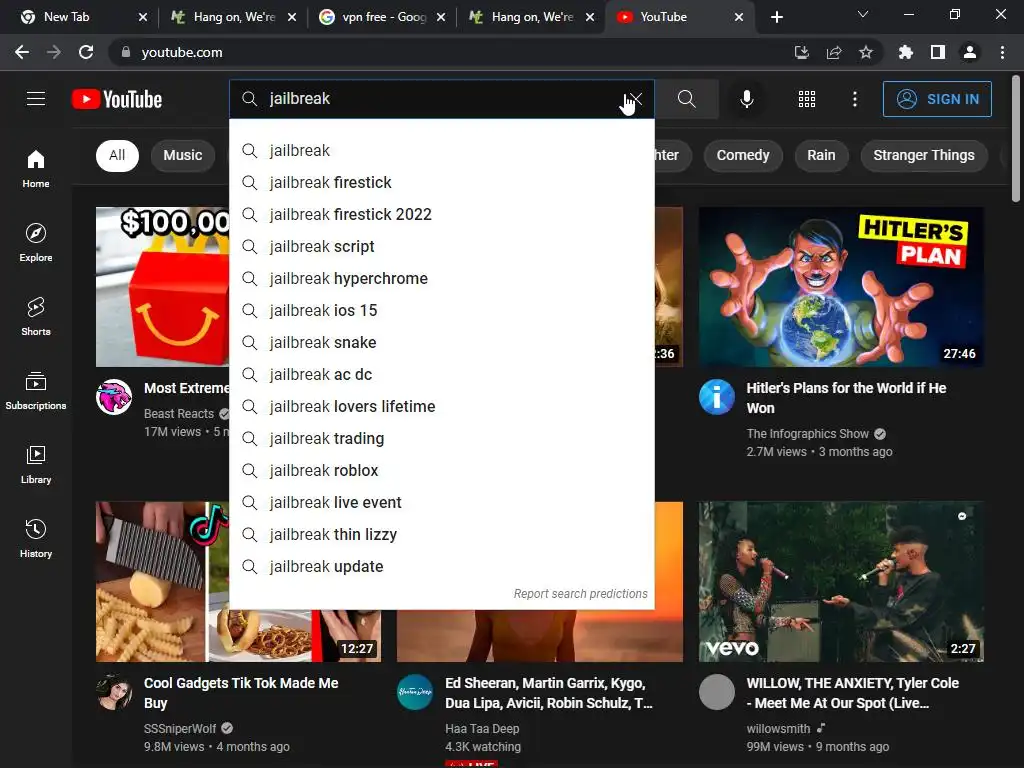This screenshot has width=1024, height=768.
Task: Open YouTube settings three-dot menu
Action: click(x=854, y=99)
